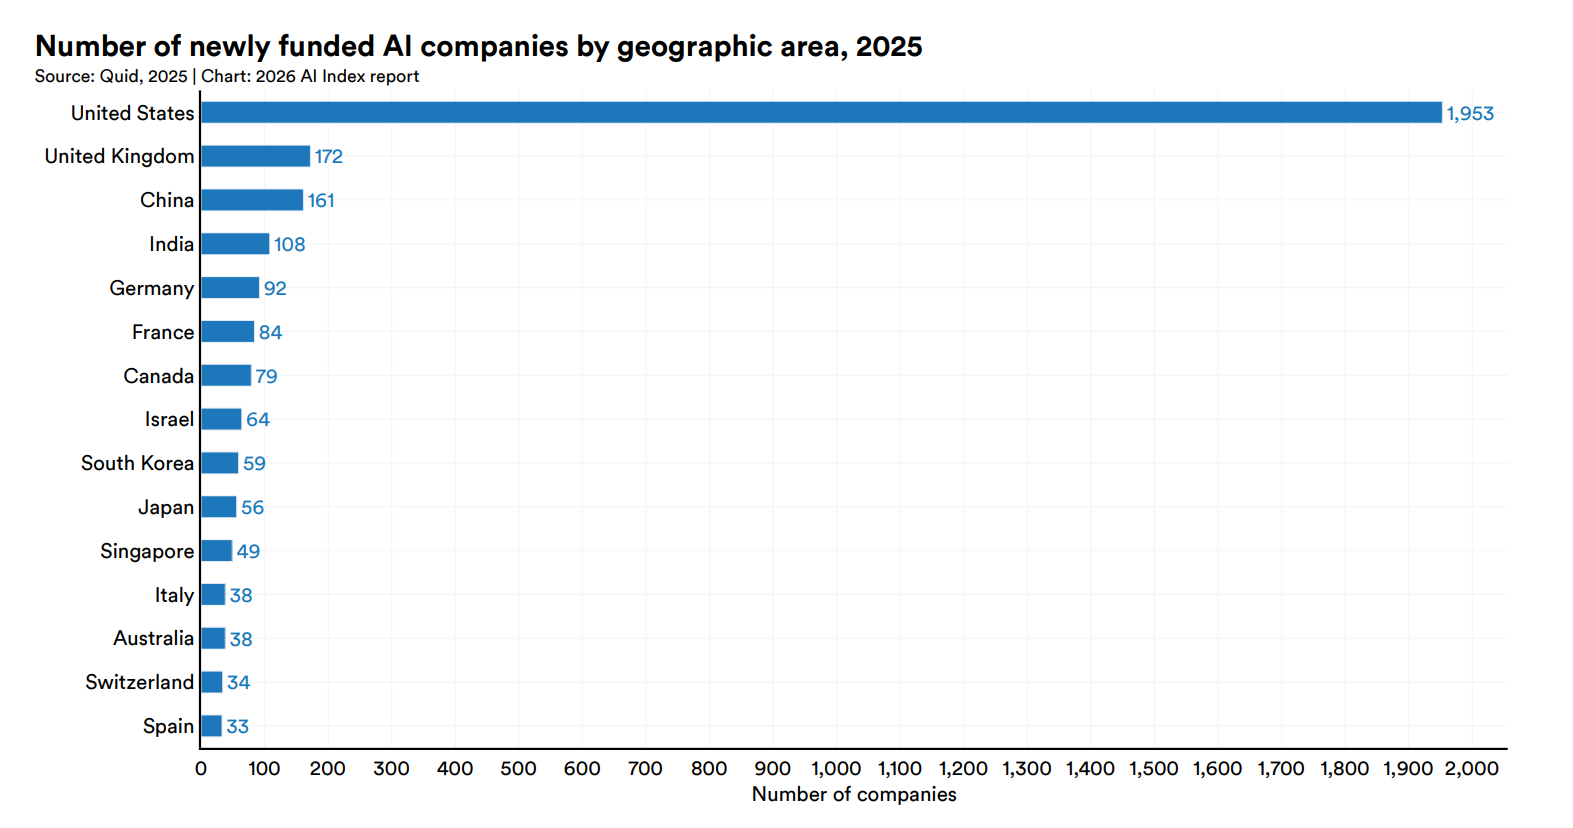Click the Source: Quid, 2025 text
This screenshot has width=1573, height=828.
click(111, 76)
